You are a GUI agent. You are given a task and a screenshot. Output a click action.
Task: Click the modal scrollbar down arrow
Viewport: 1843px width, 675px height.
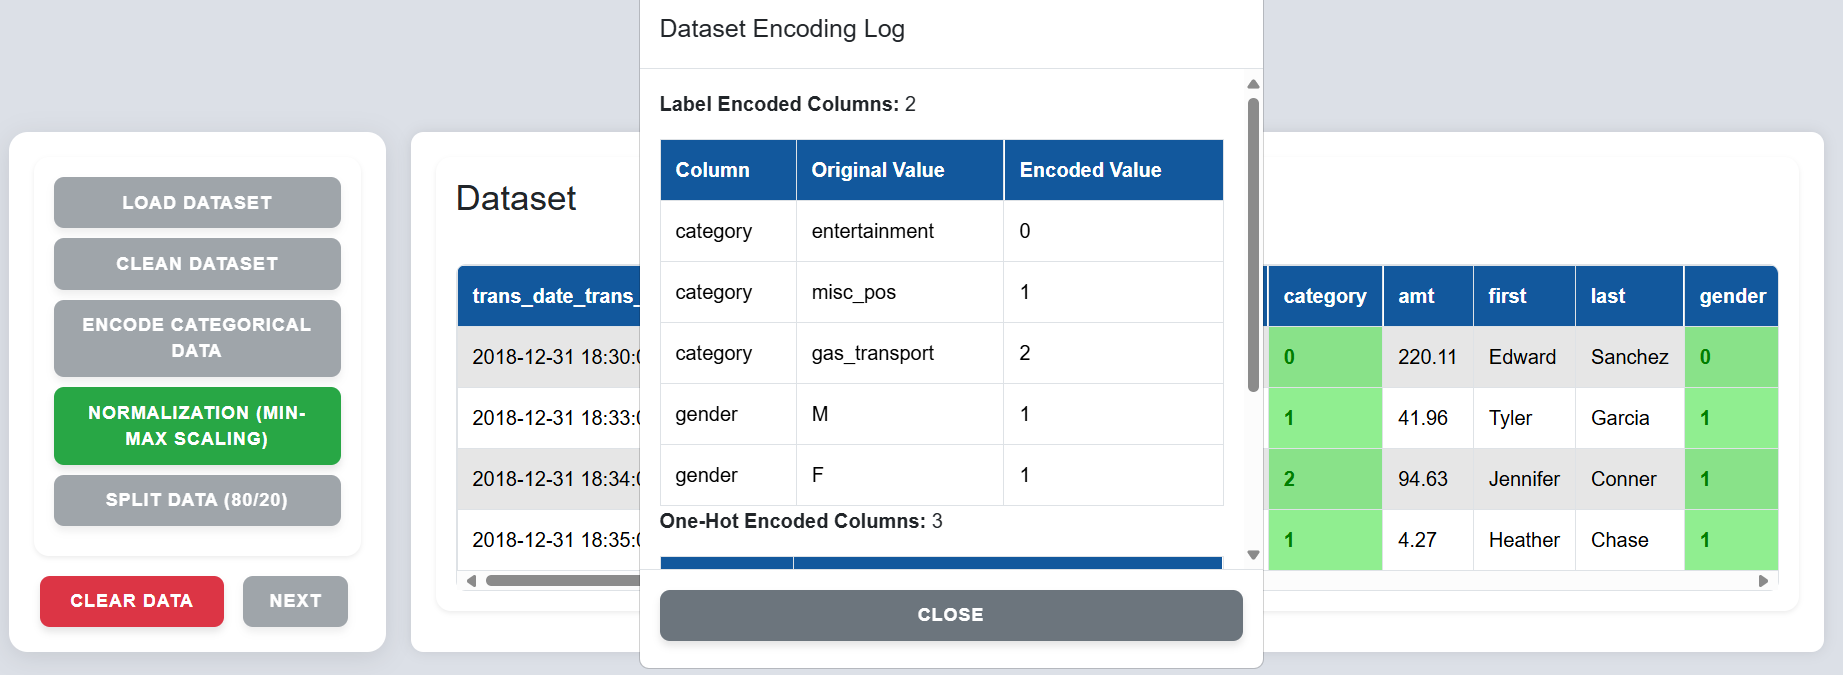(1253, 555)
